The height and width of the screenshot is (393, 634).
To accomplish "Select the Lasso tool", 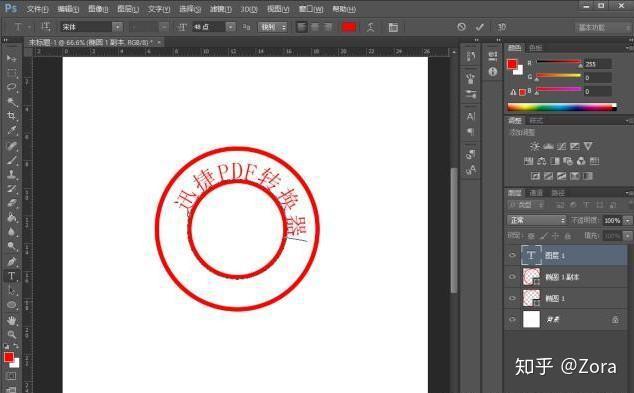I will click(x=11, y=87).
